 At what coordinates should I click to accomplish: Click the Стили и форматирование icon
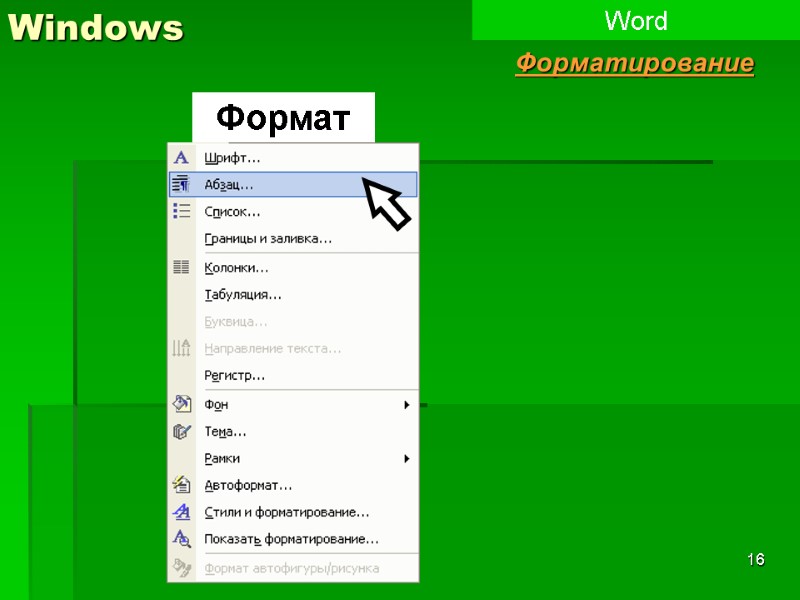(181, 512)
